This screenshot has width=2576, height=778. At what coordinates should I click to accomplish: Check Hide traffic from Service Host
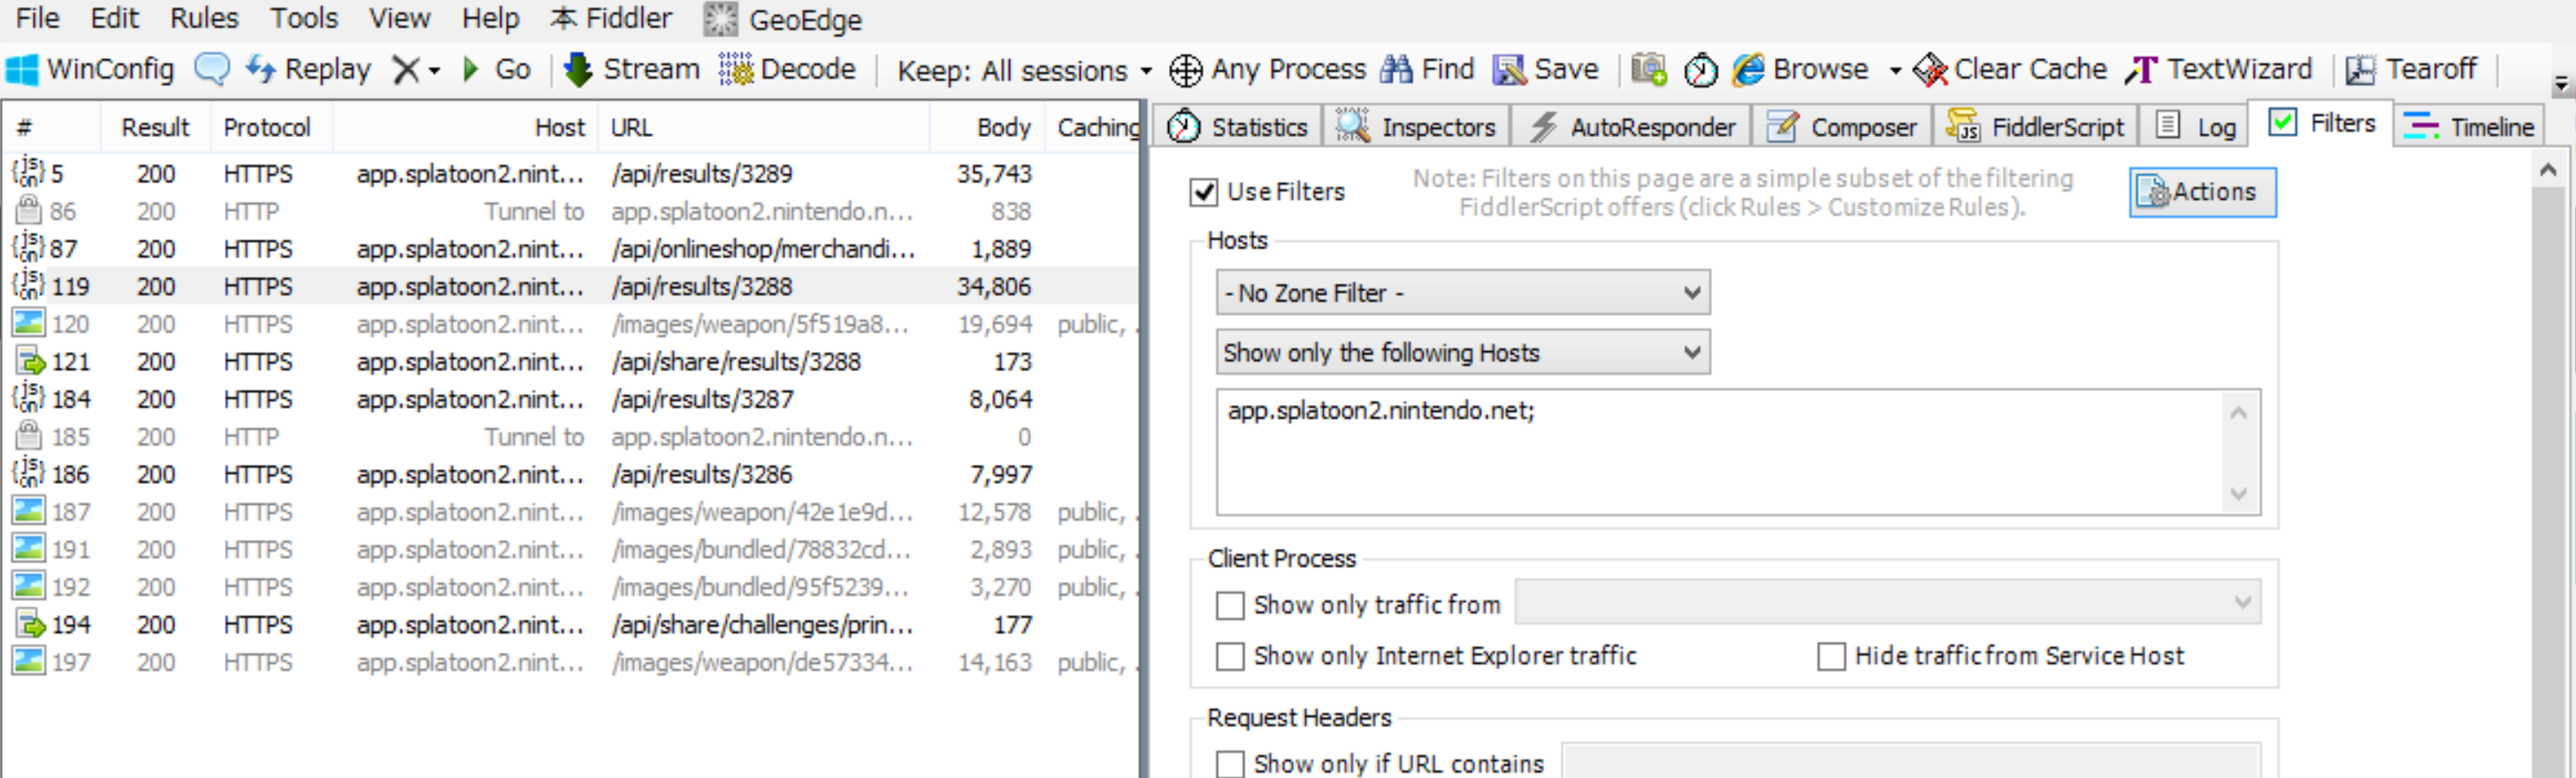click(x=1831, y=657)
